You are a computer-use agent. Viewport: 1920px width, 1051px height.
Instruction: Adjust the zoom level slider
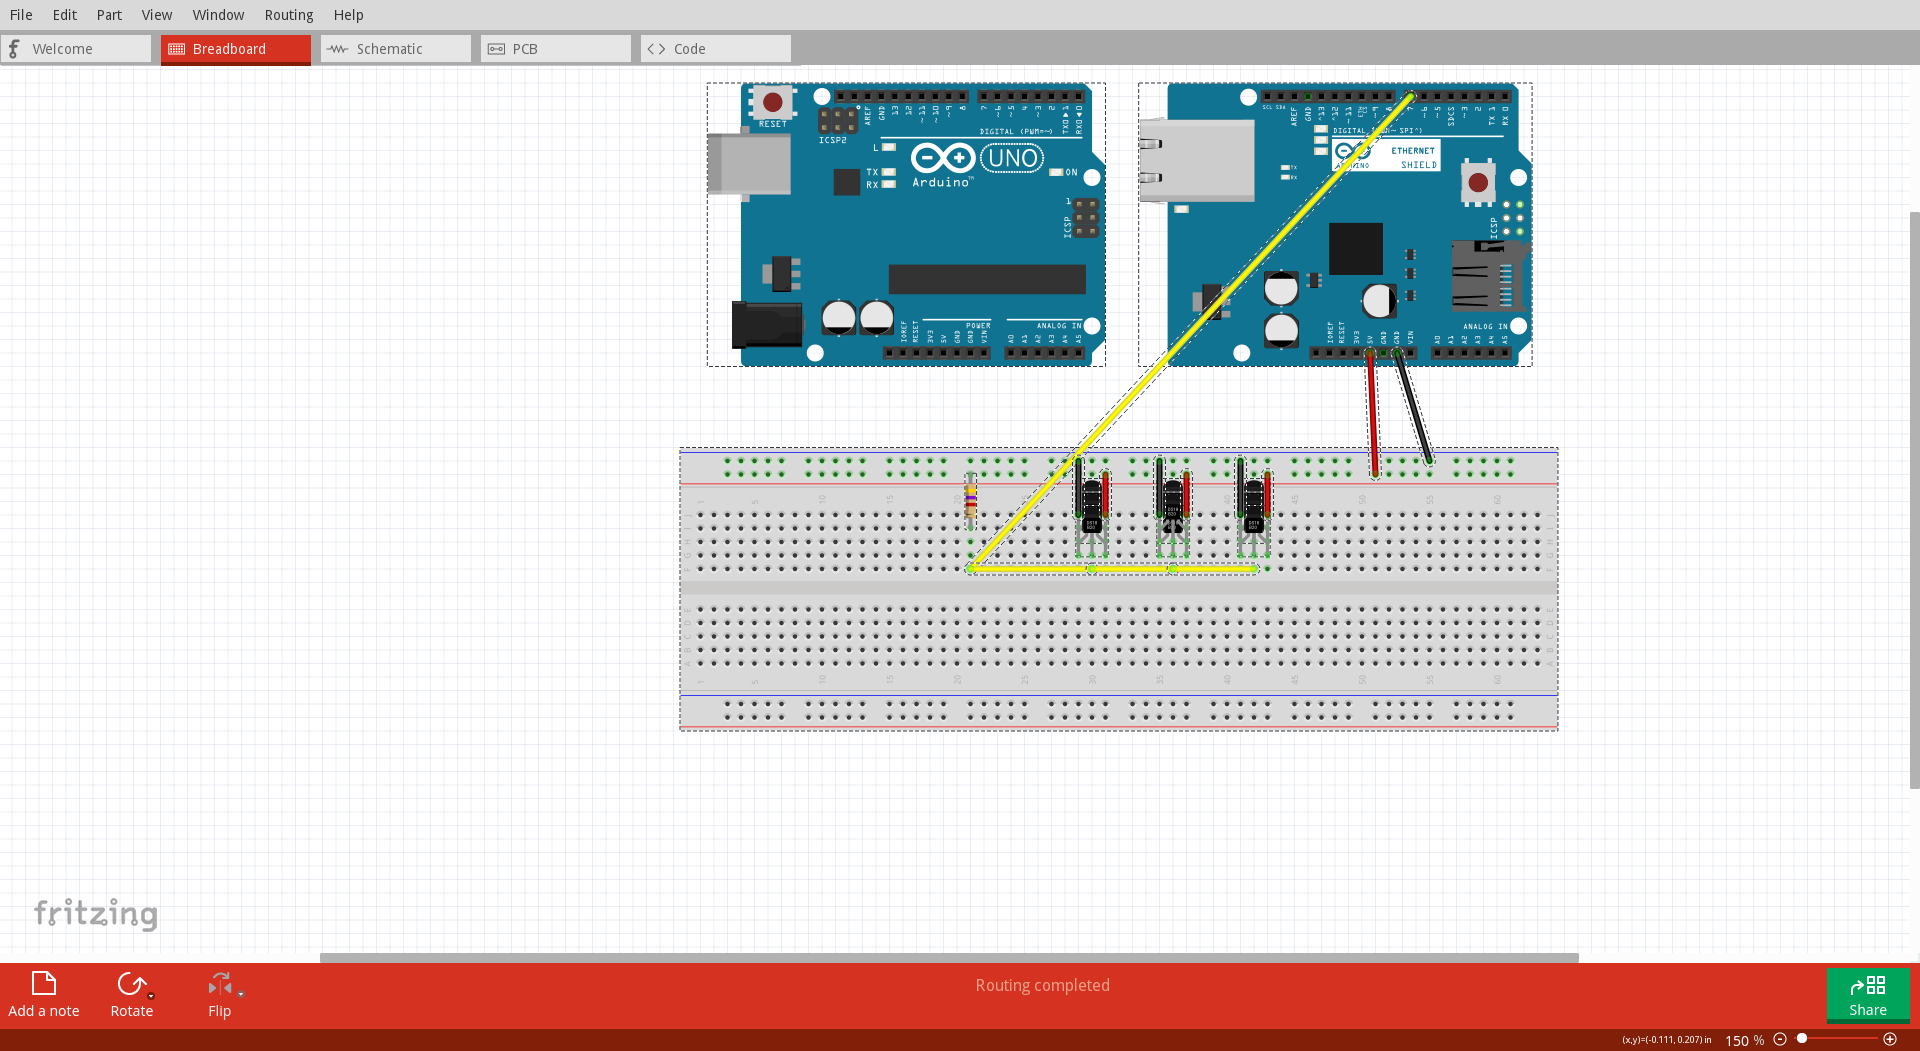[1803, 1039]
